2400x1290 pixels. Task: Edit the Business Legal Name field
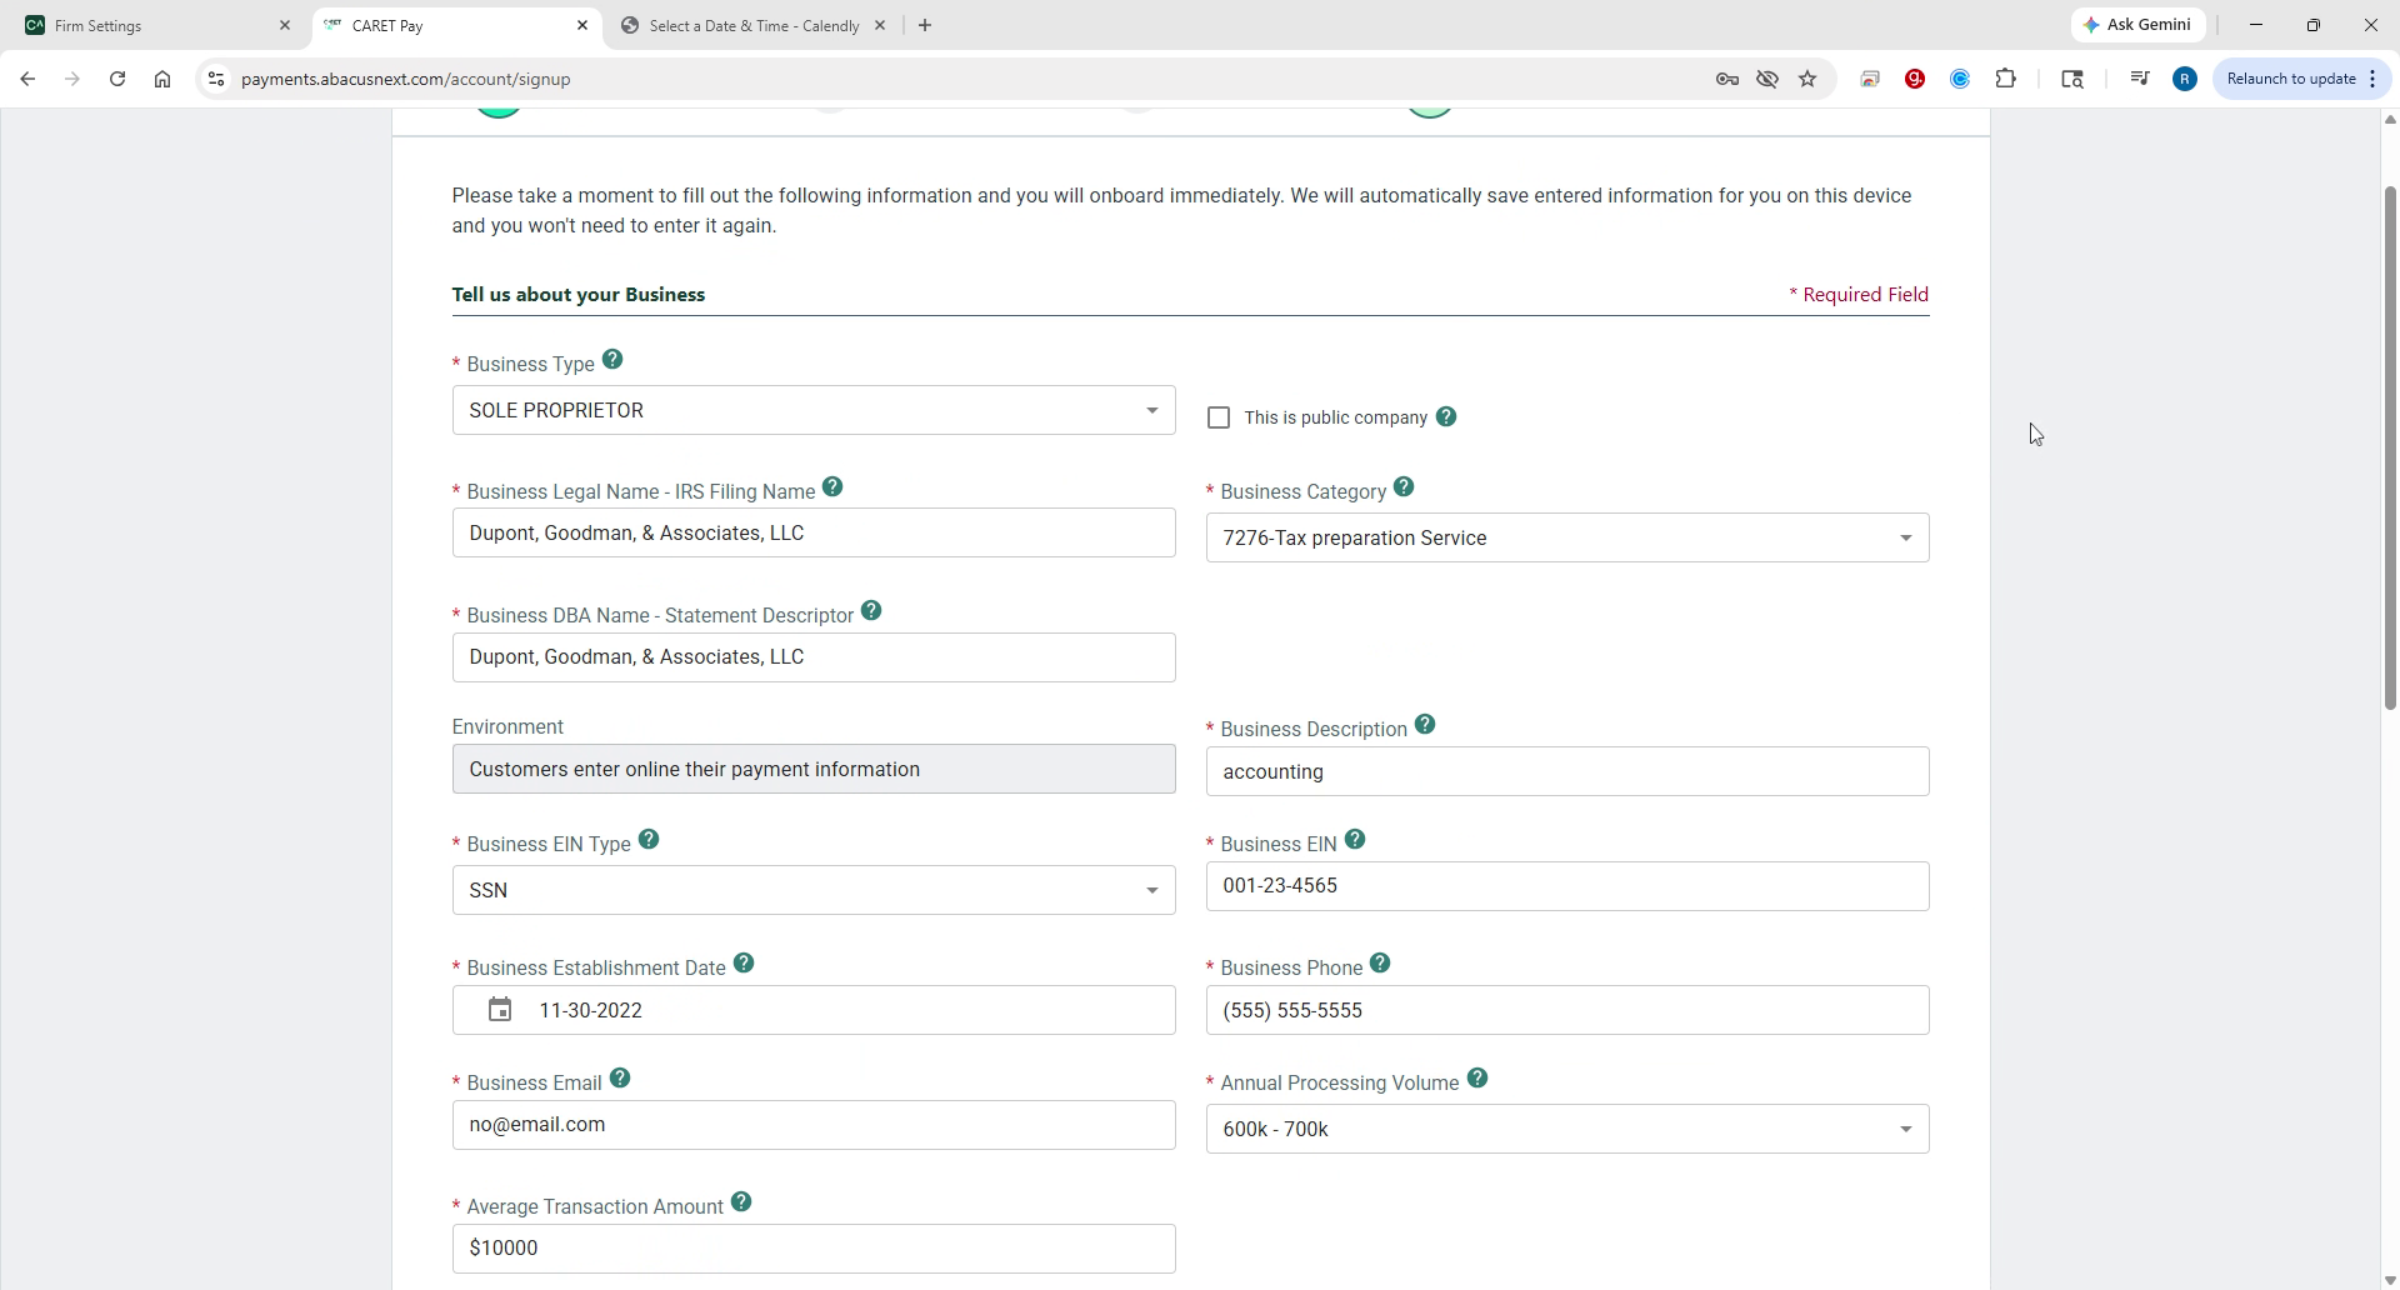pos(813,533)
